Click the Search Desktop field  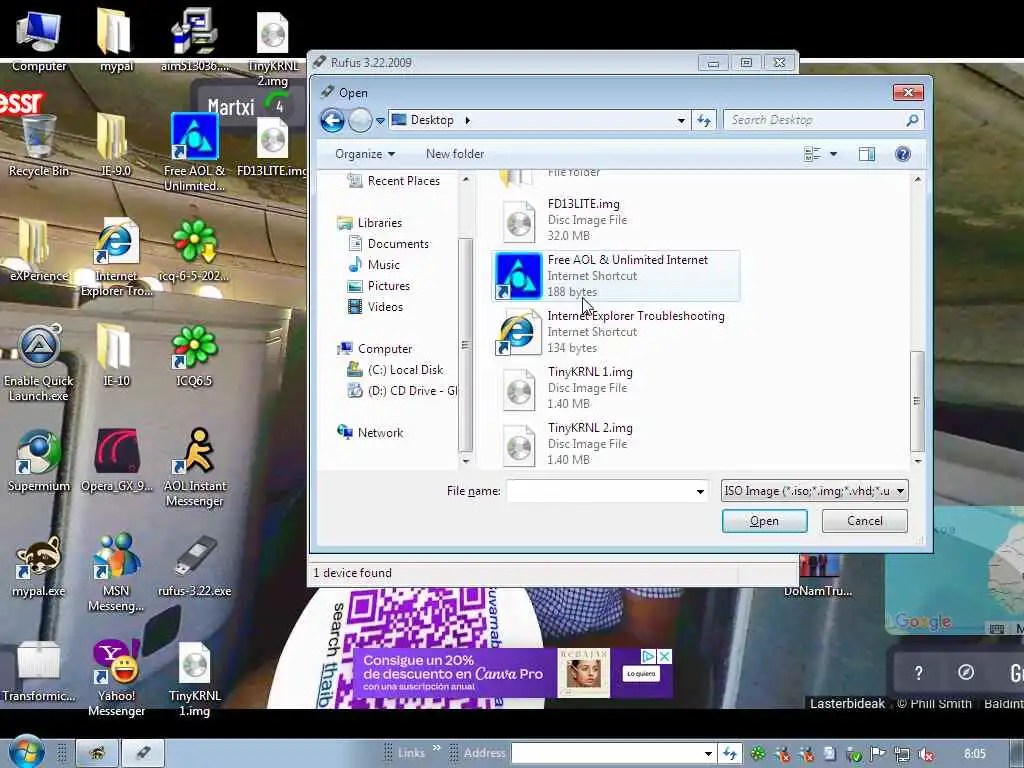coord(823,120)
